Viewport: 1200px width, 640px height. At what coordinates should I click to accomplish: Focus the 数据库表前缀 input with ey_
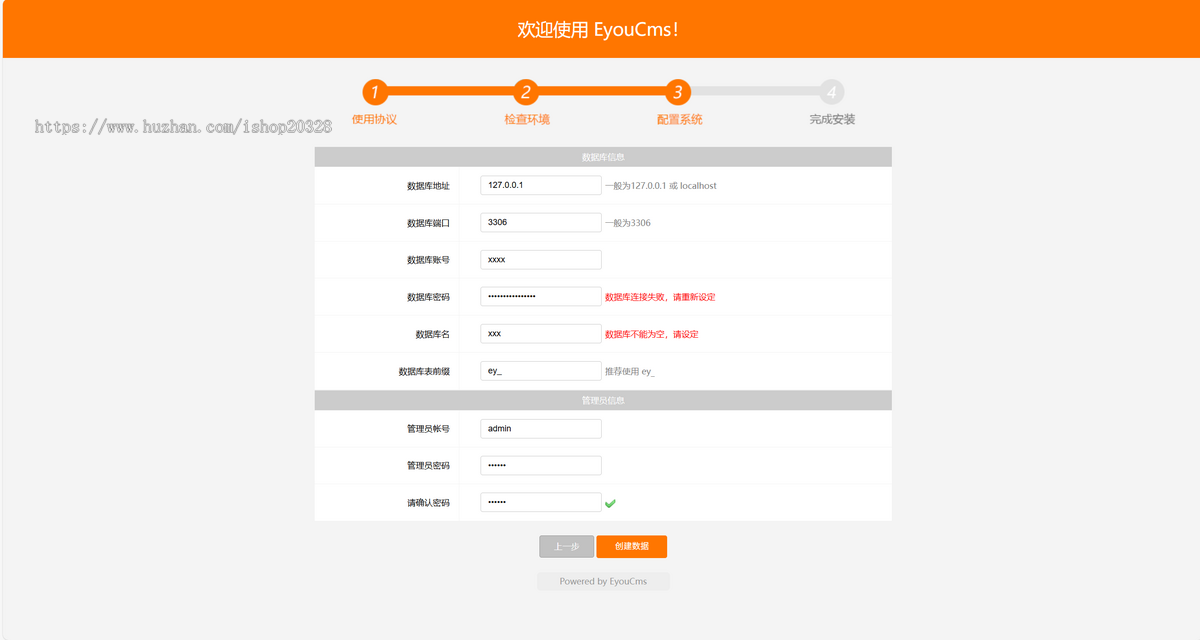(x=541, y=371)
